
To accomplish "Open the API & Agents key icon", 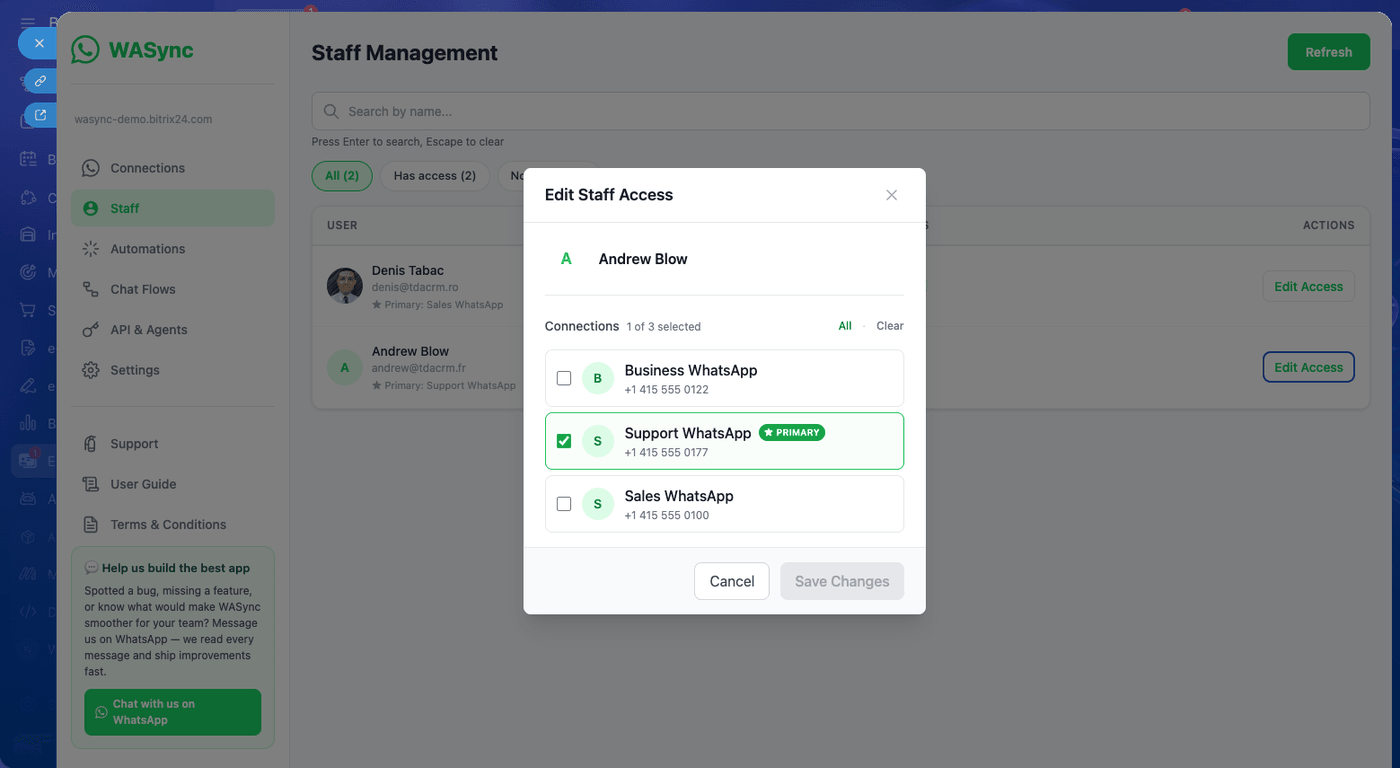I will tap(91, 330).
